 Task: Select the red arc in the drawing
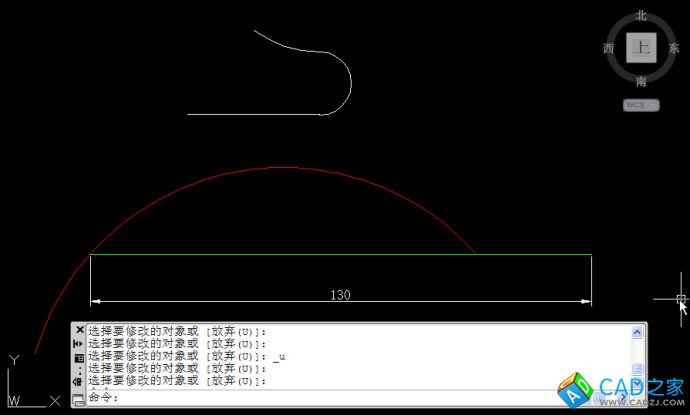(x=282, y=168)
